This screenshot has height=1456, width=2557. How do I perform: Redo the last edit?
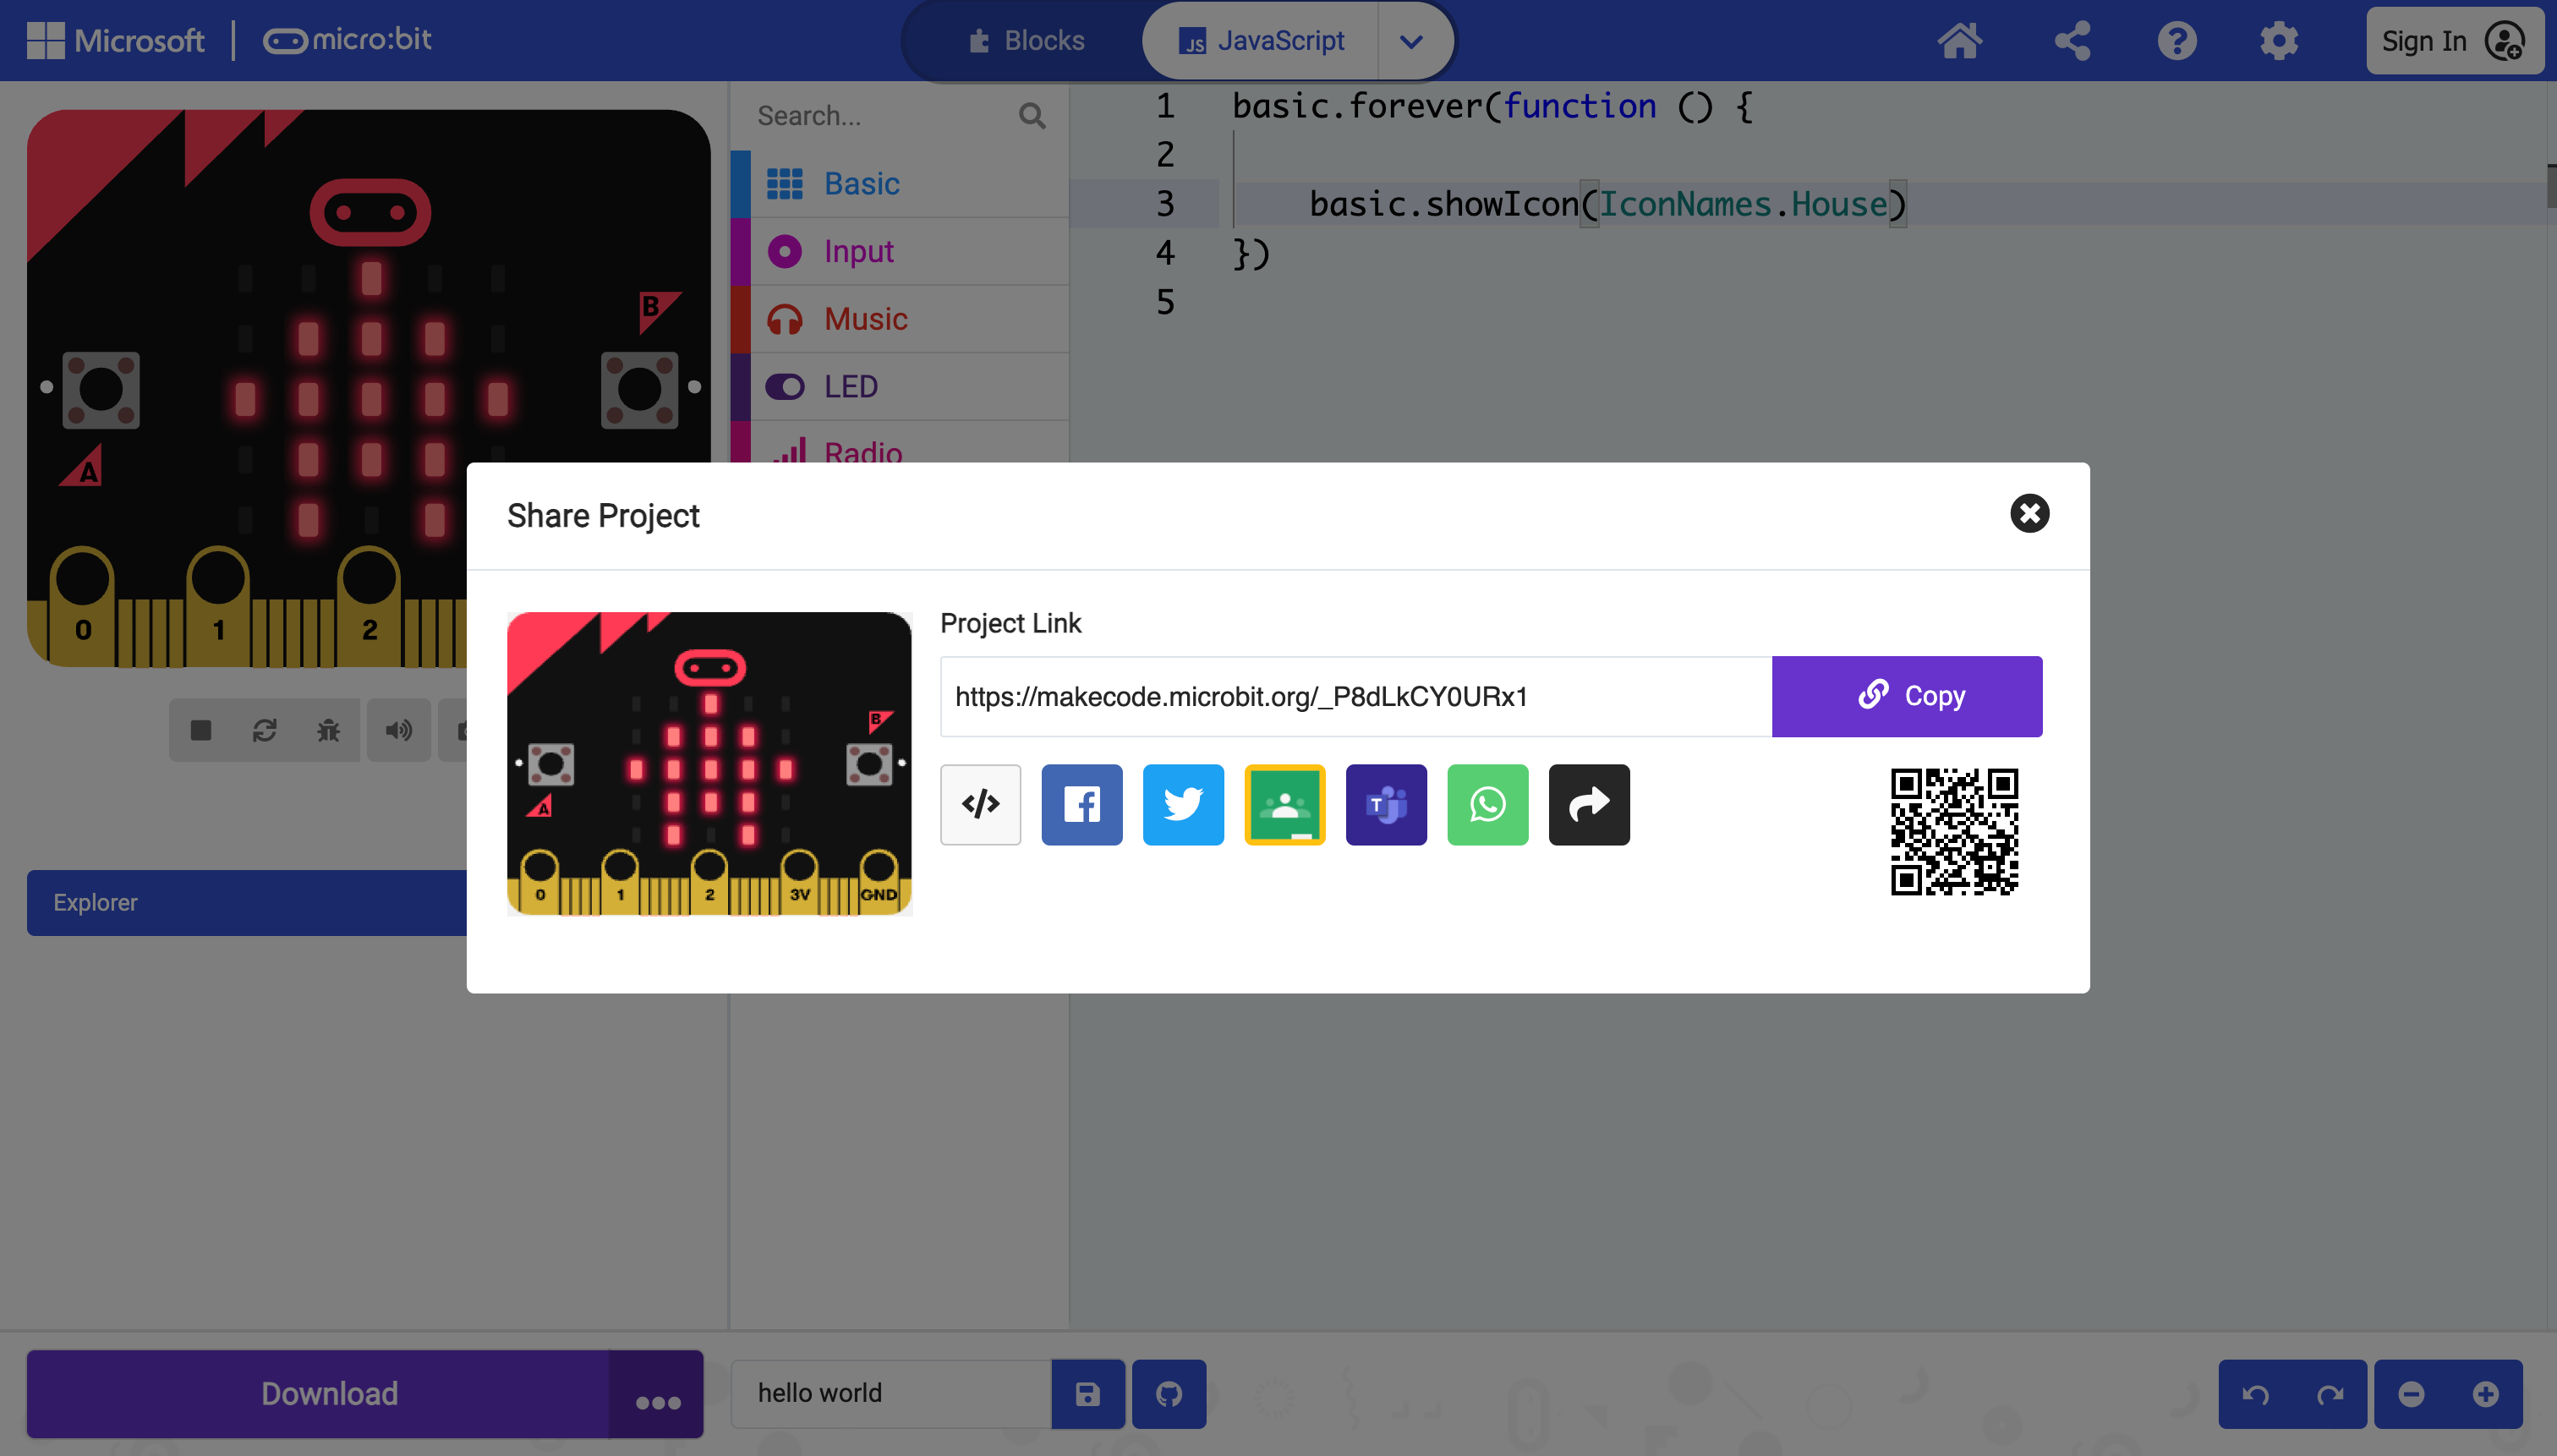pyautogui.click(x=2329, y=1393)
